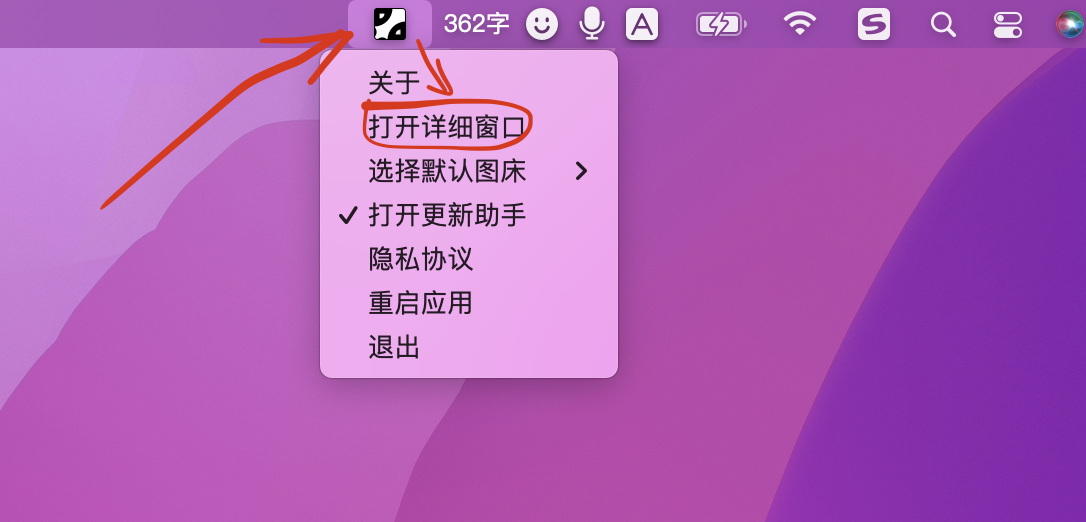Click the chevron arrow next to 选择默认图床

[582, 171]
